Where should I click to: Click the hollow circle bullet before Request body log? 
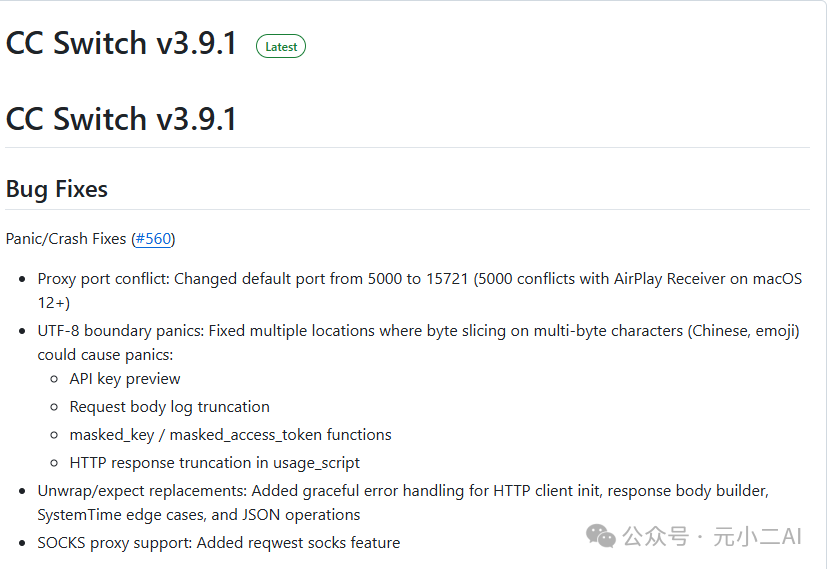click(54, 407)
